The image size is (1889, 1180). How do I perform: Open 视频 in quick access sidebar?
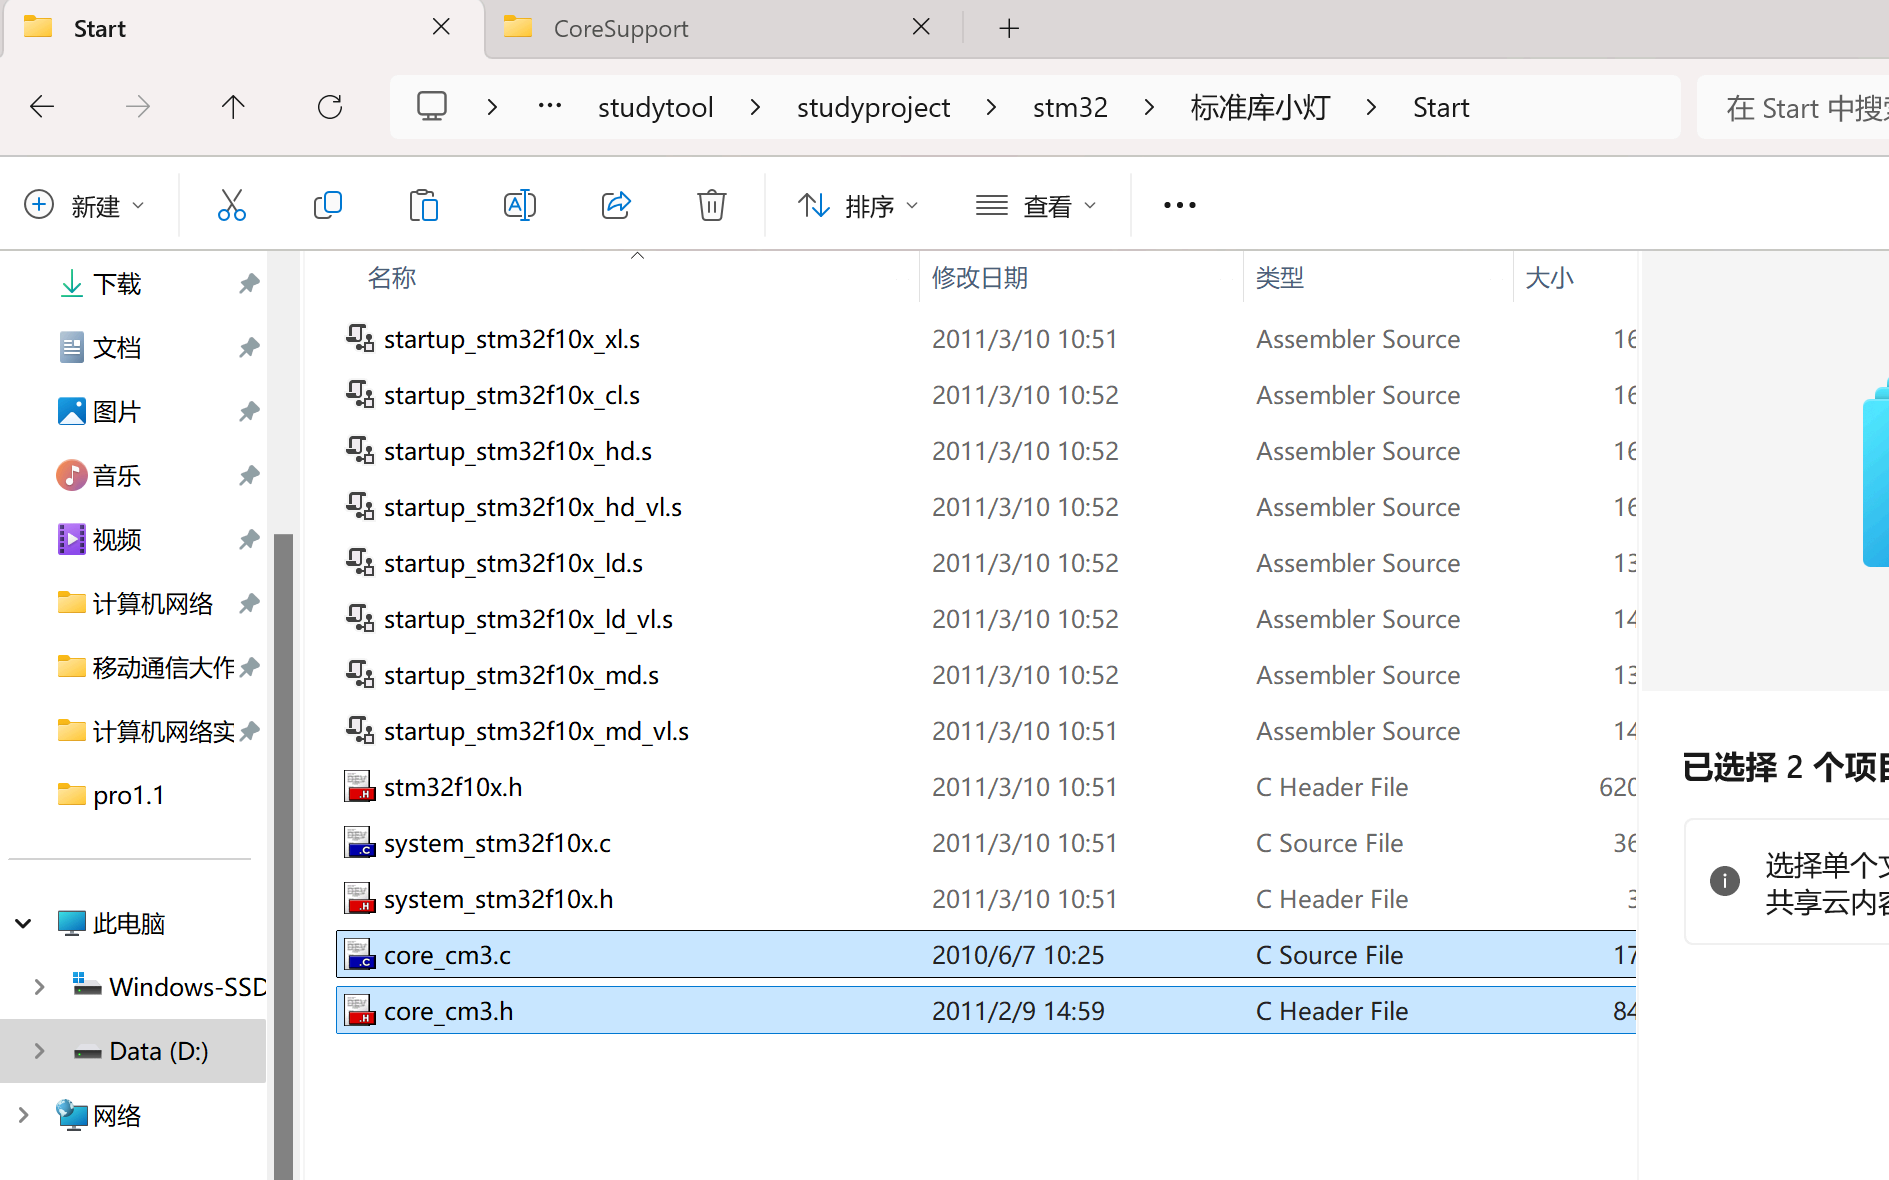pyautogui.click(x=116, y=540)
